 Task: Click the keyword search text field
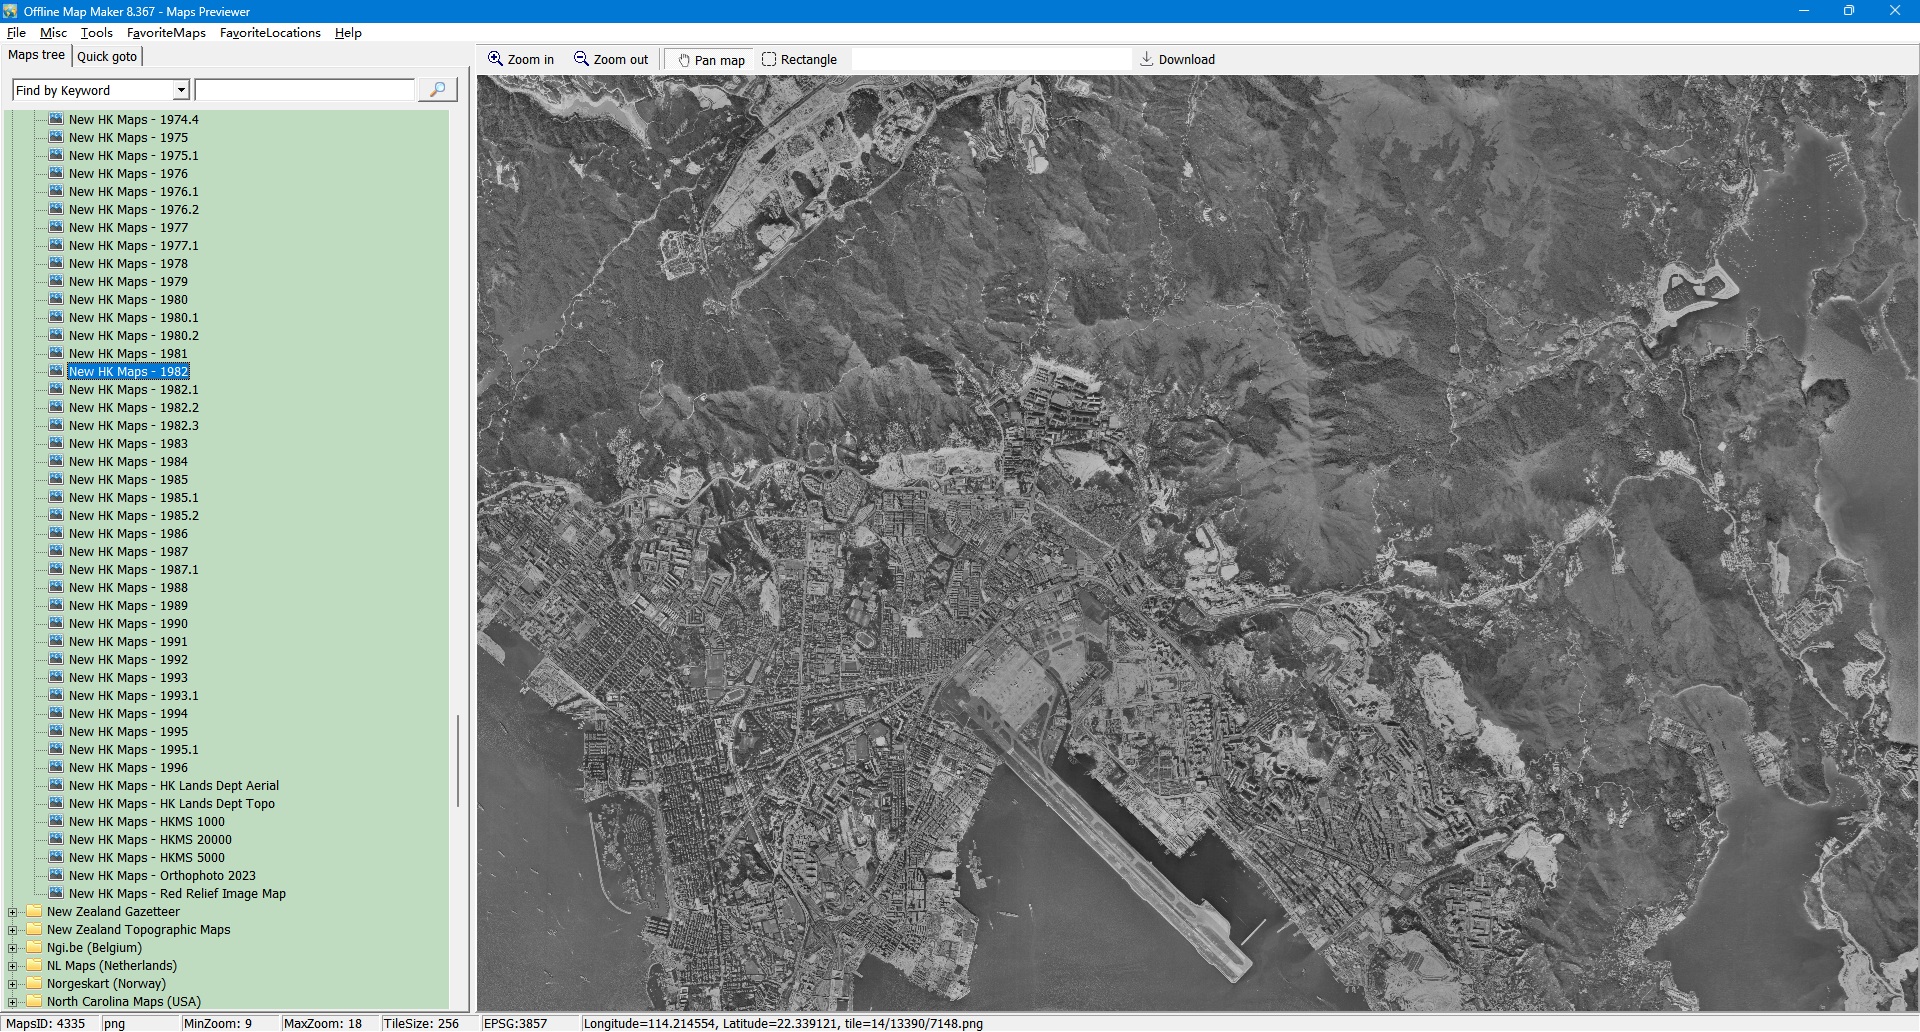coord(304,90)
